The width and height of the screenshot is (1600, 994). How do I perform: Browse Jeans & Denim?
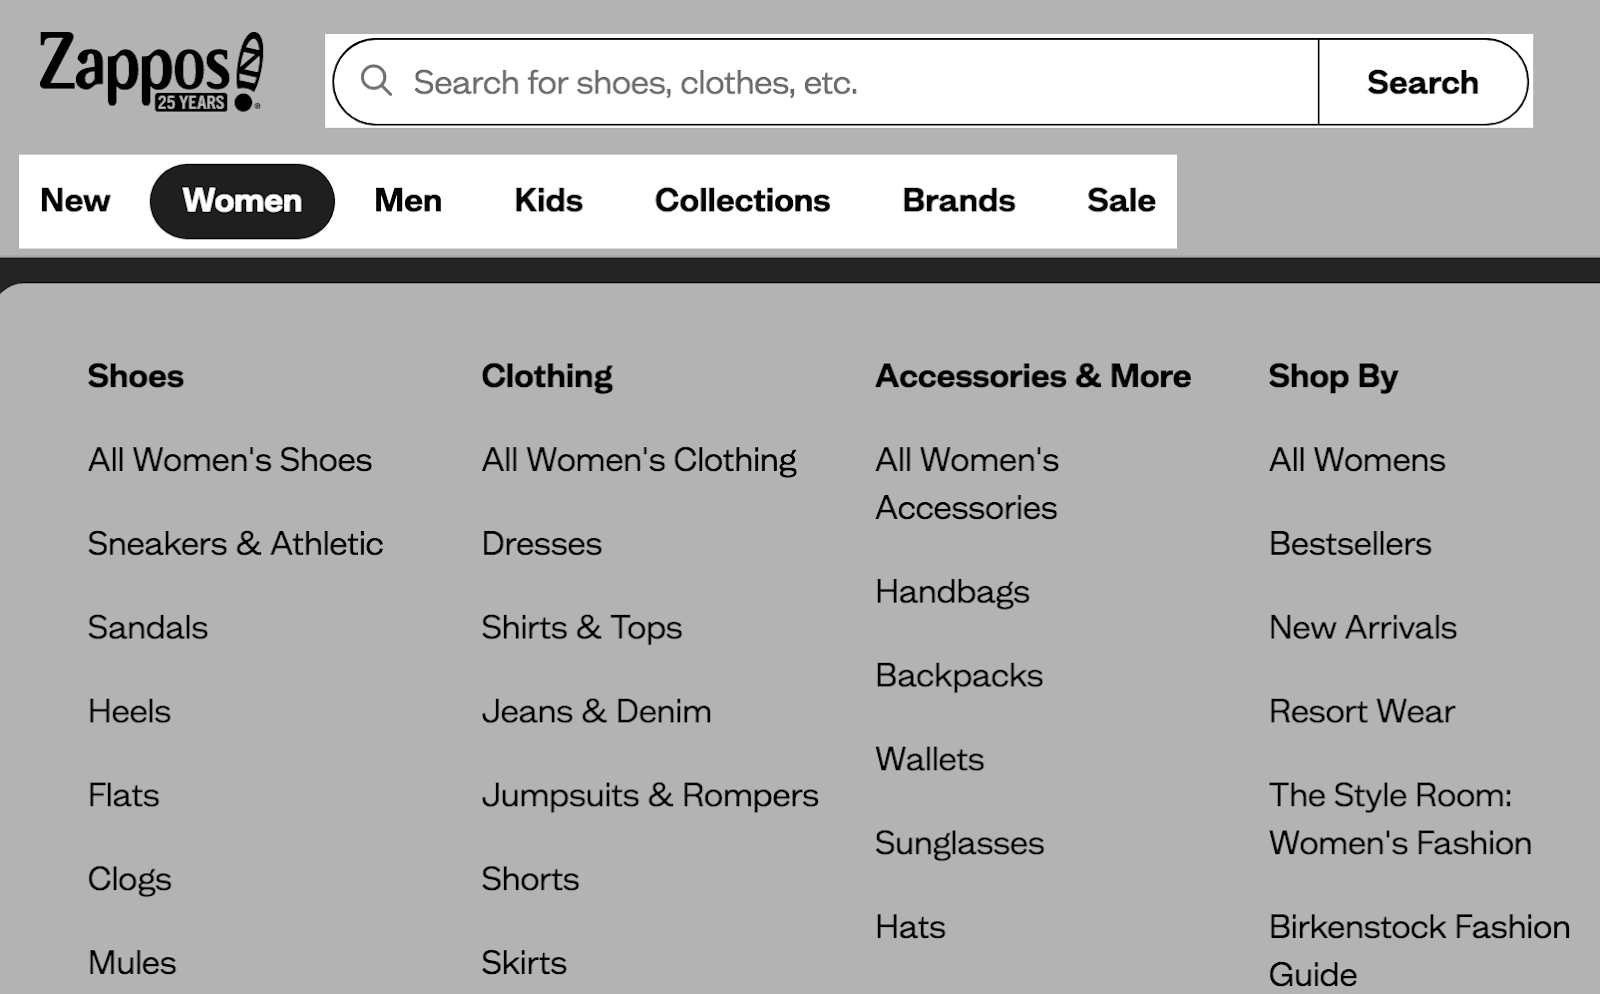596,711
